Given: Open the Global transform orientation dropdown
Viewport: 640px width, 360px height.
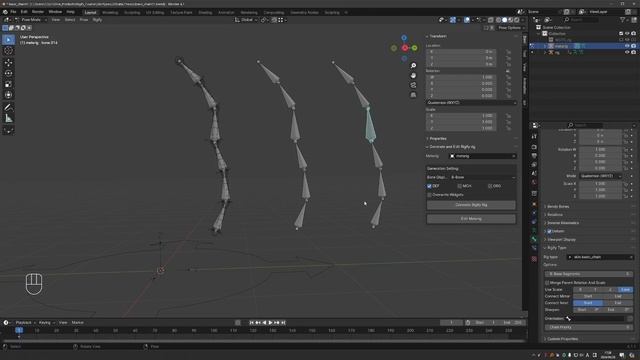Looking at the screenshot, I should pyautogui.click(x=246, y=20).
